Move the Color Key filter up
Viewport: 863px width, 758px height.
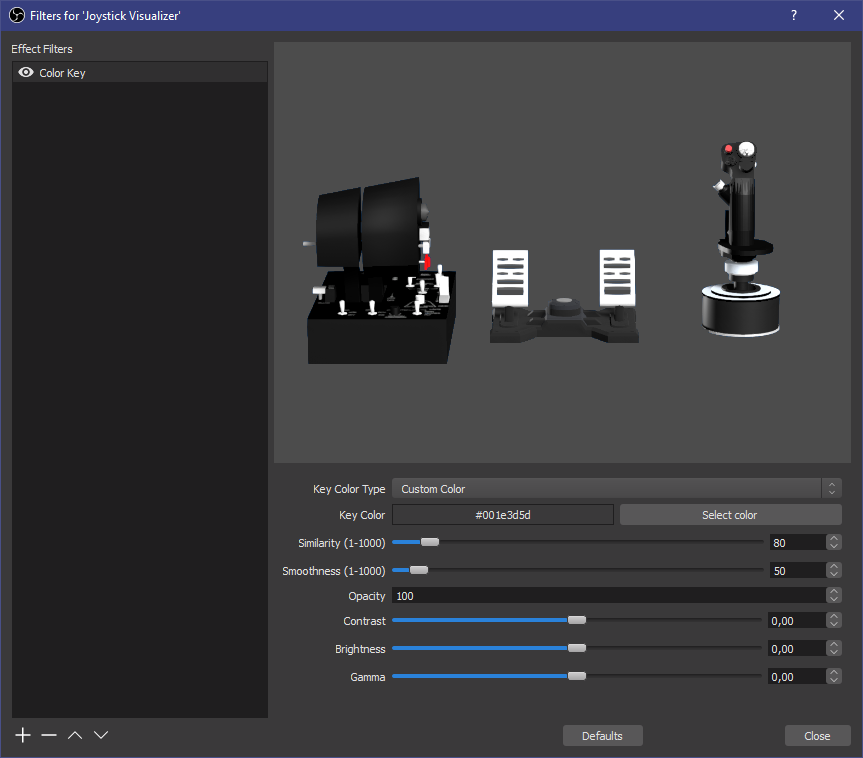point(74,735)
